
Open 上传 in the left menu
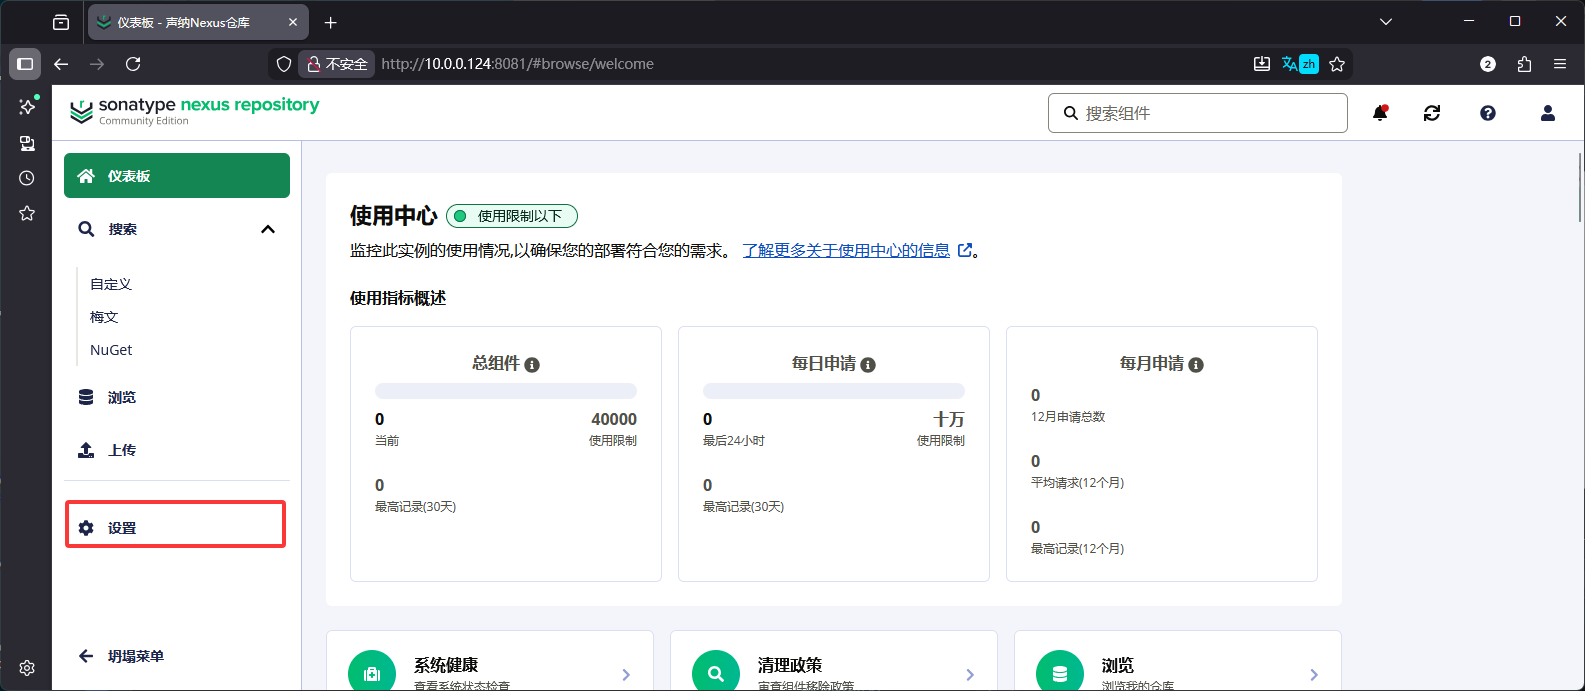177,450
